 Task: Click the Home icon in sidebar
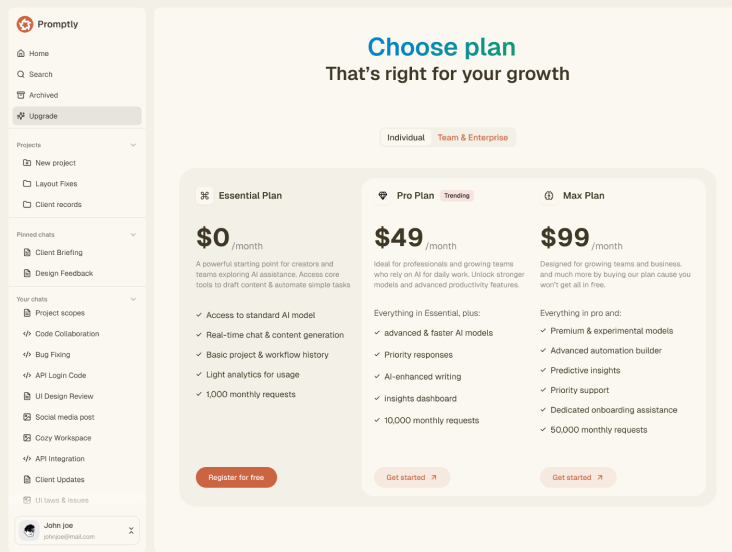point(21,53)
